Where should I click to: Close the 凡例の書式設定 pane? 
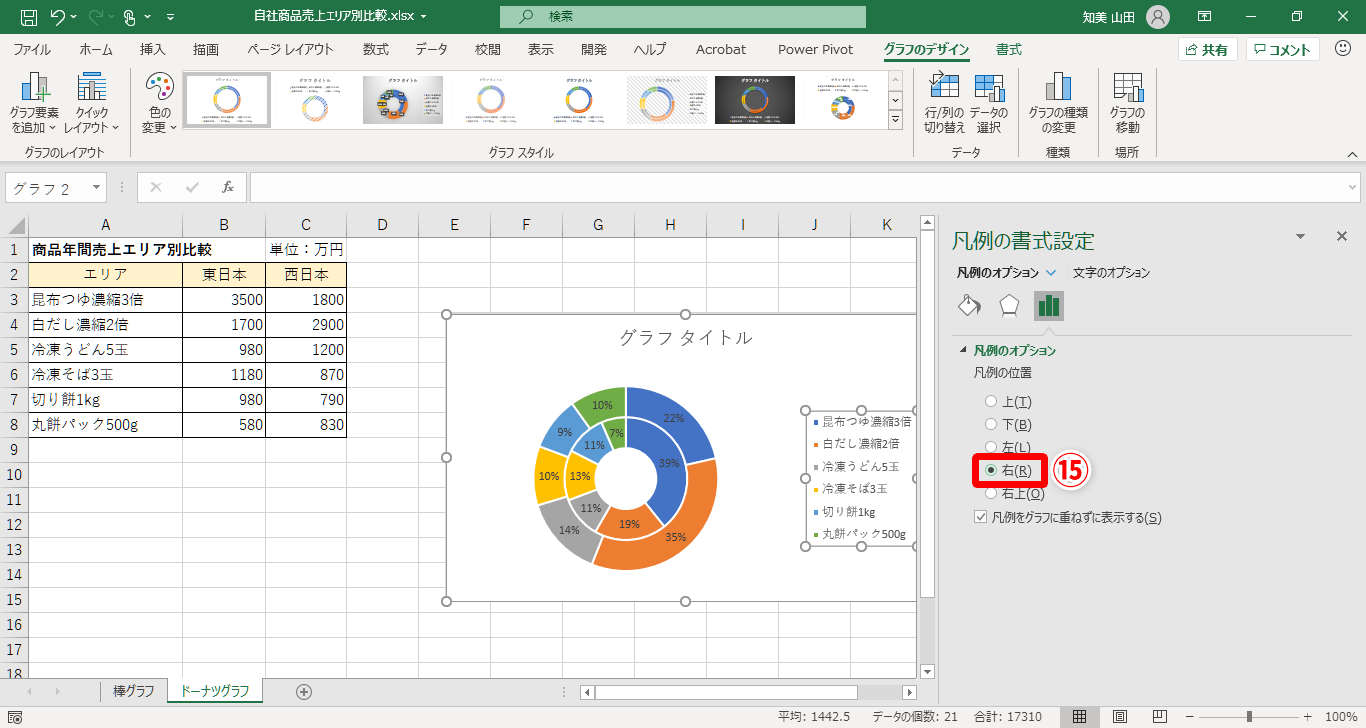click(1342, 236)
